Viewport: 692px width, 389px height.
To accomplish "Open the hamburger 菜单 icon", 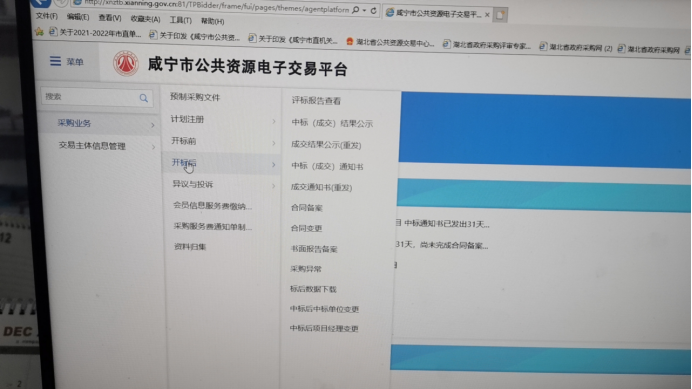I will (x=55, y=61).
